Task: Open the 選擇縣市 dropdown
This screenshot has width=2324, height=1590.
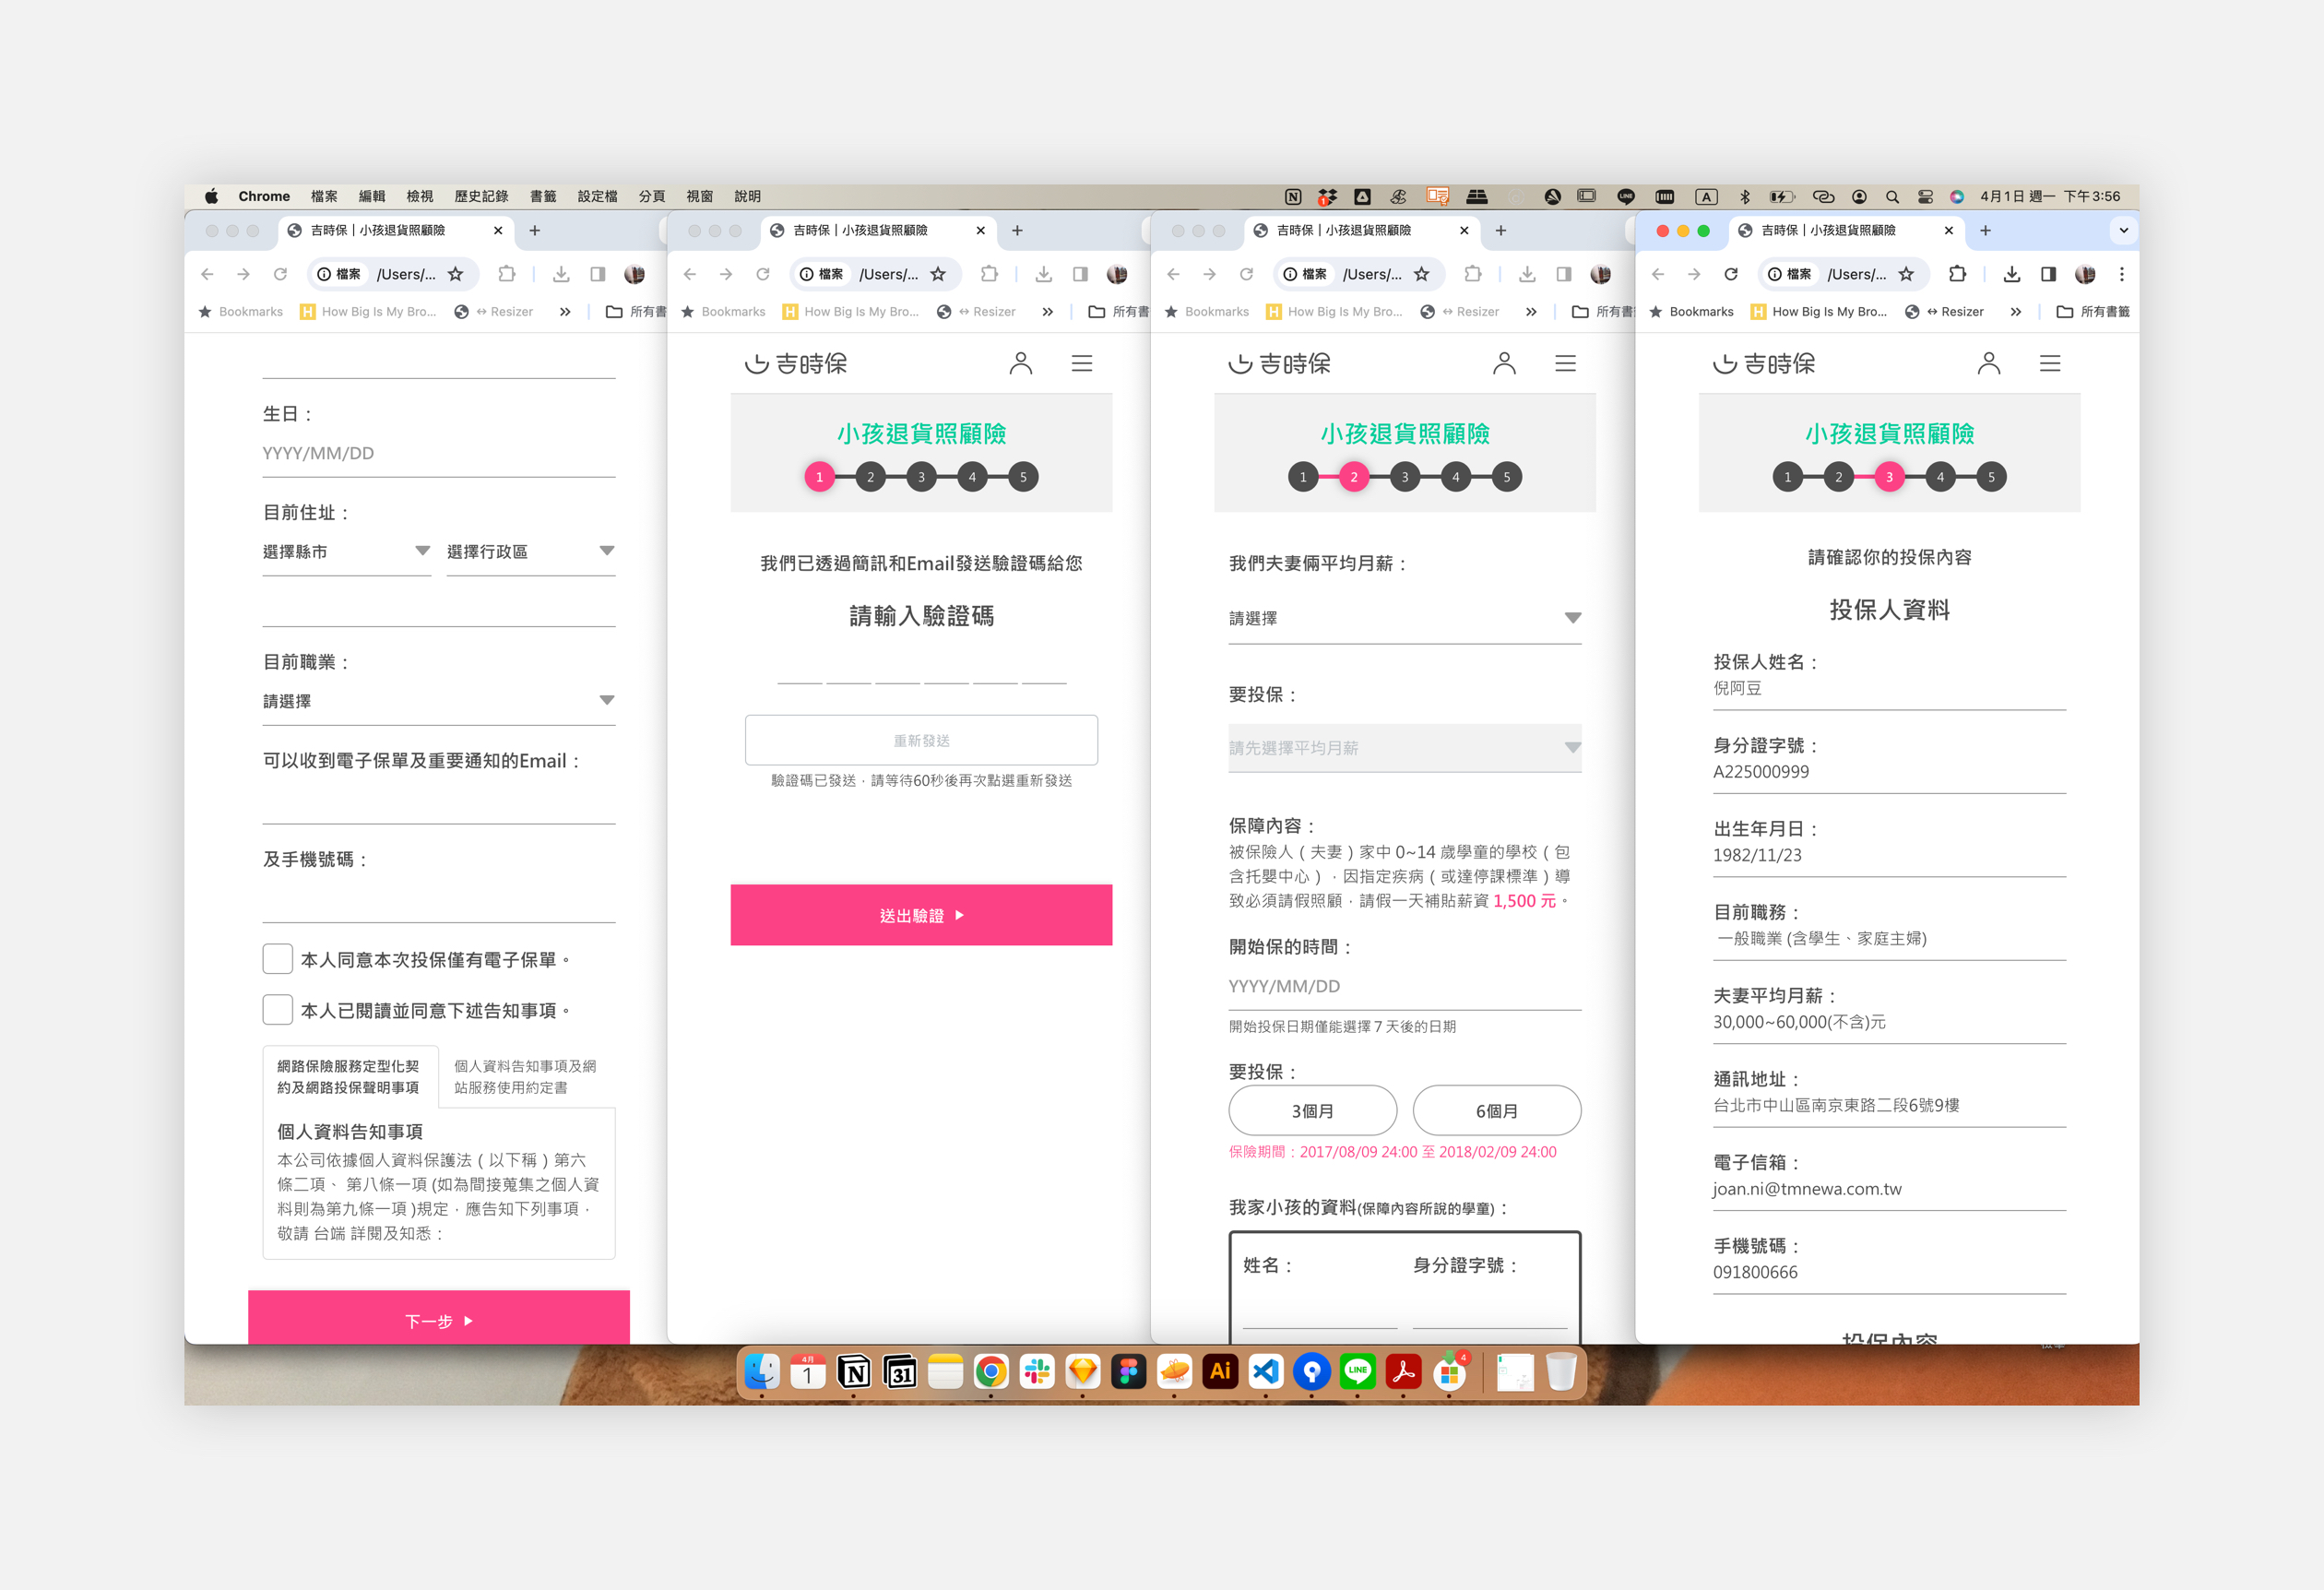Action: pos(346,552)
